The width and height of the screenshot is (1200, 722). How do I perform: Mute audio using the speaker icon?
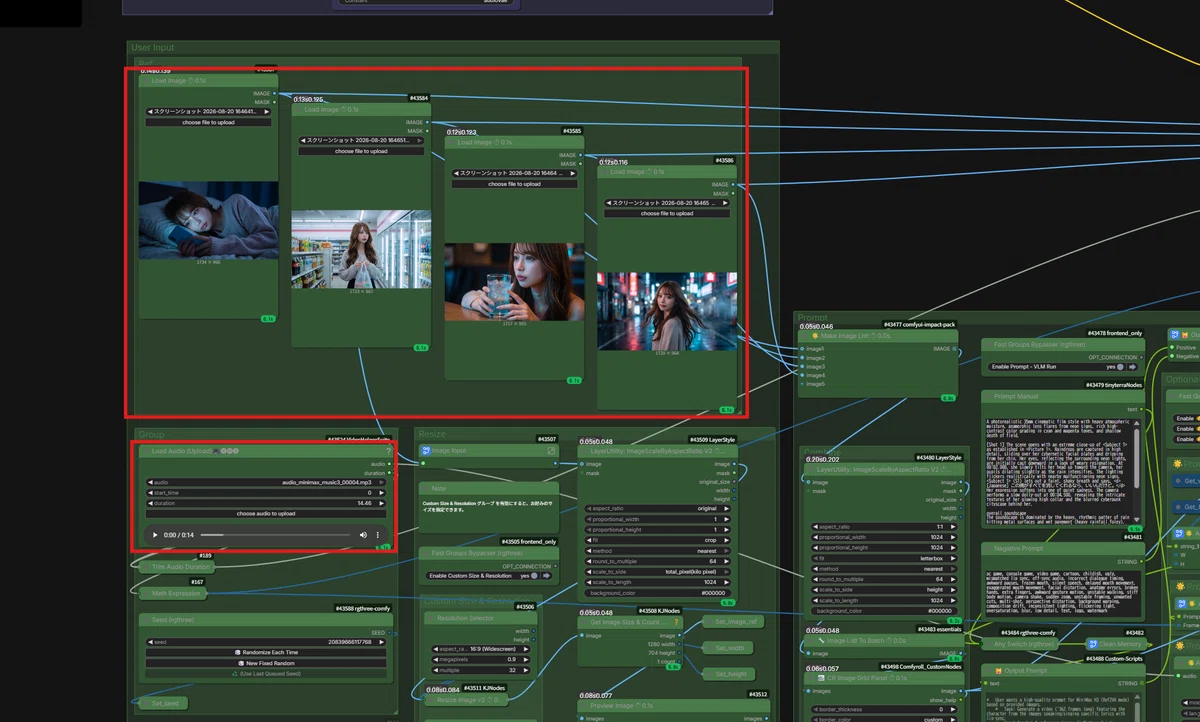click(364, 535)
